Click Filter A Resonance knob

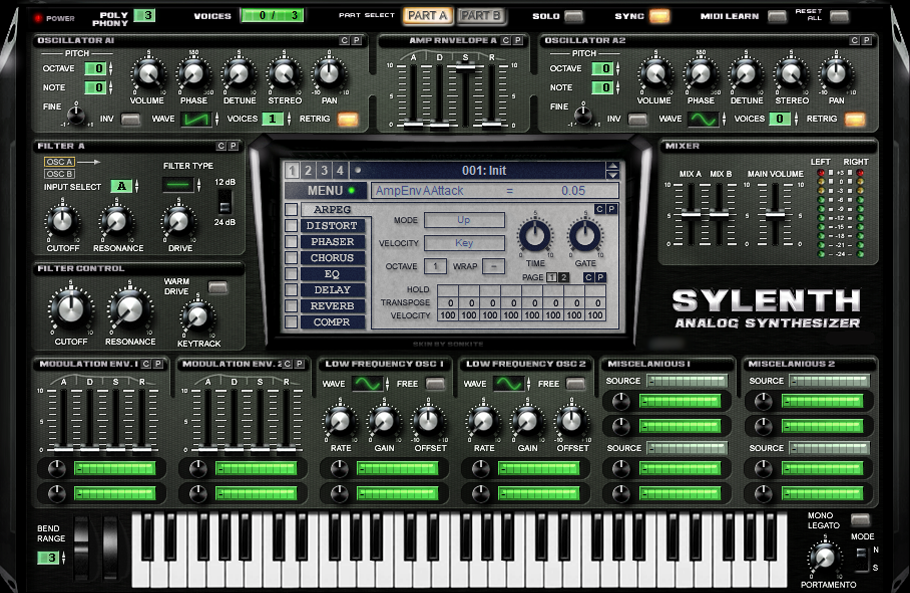[x=116, y=221]
